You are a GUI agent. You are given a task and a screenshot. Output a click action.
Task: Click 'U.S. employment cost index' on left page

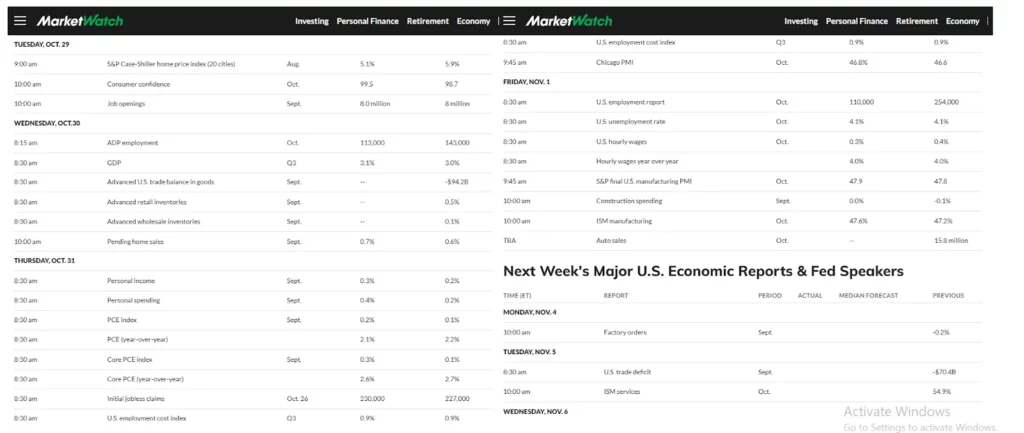point(145,418)
